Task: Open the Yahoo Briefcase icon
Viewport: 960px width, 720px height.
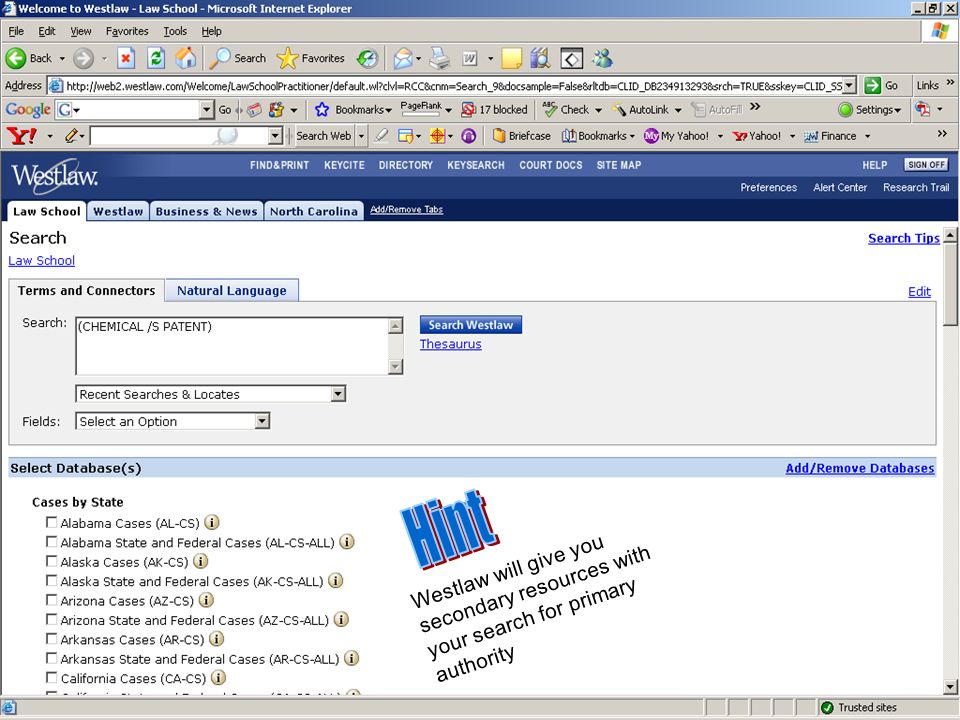Action: click(x=499, y=135)
